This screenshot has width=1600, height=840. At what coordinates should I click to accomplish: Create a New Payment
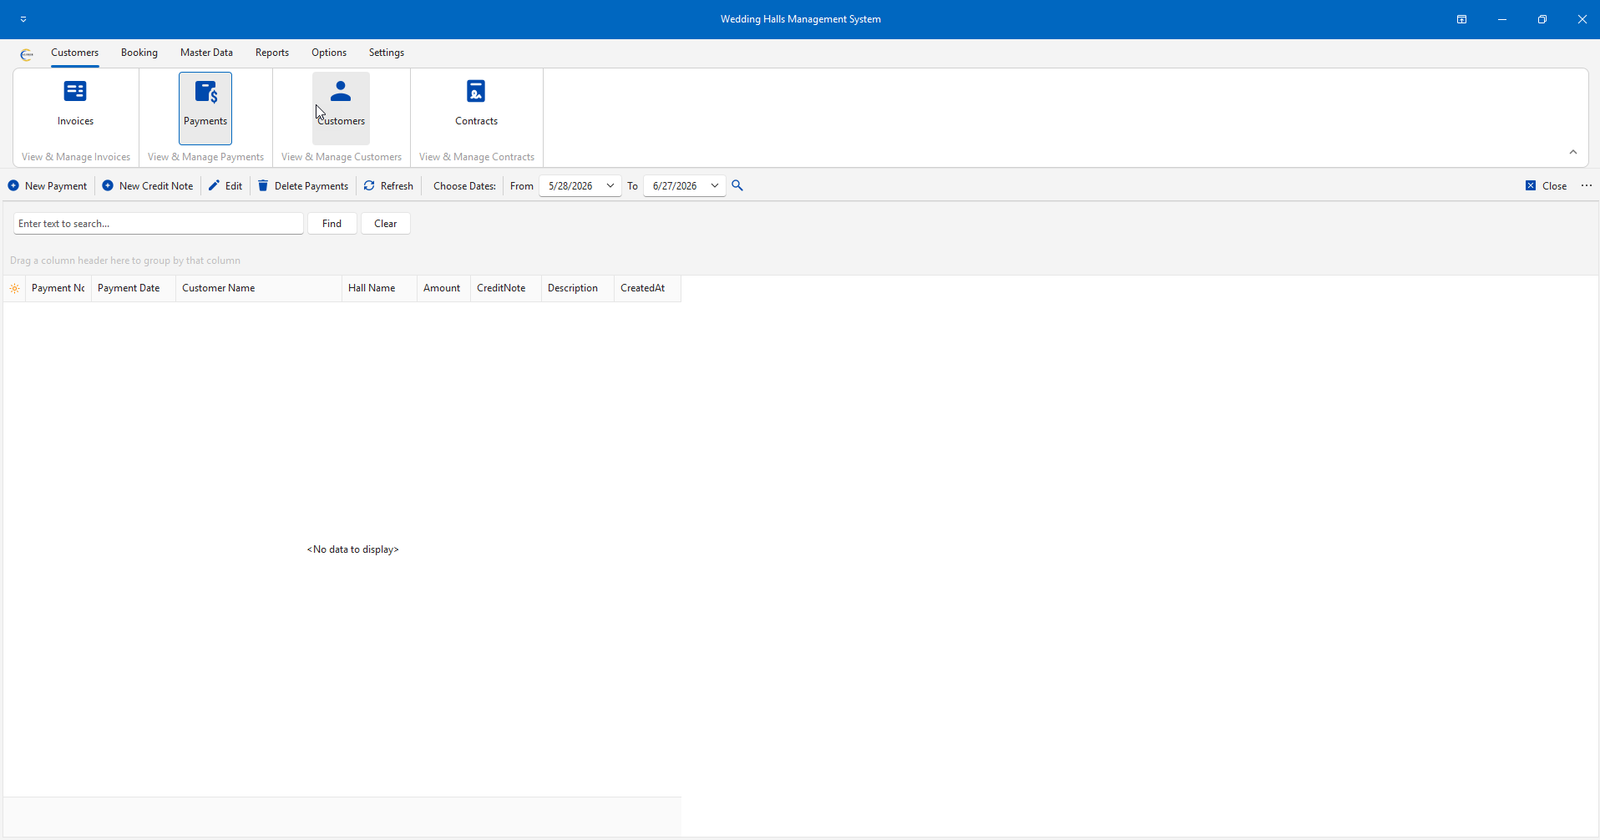[x=48, y=186]
